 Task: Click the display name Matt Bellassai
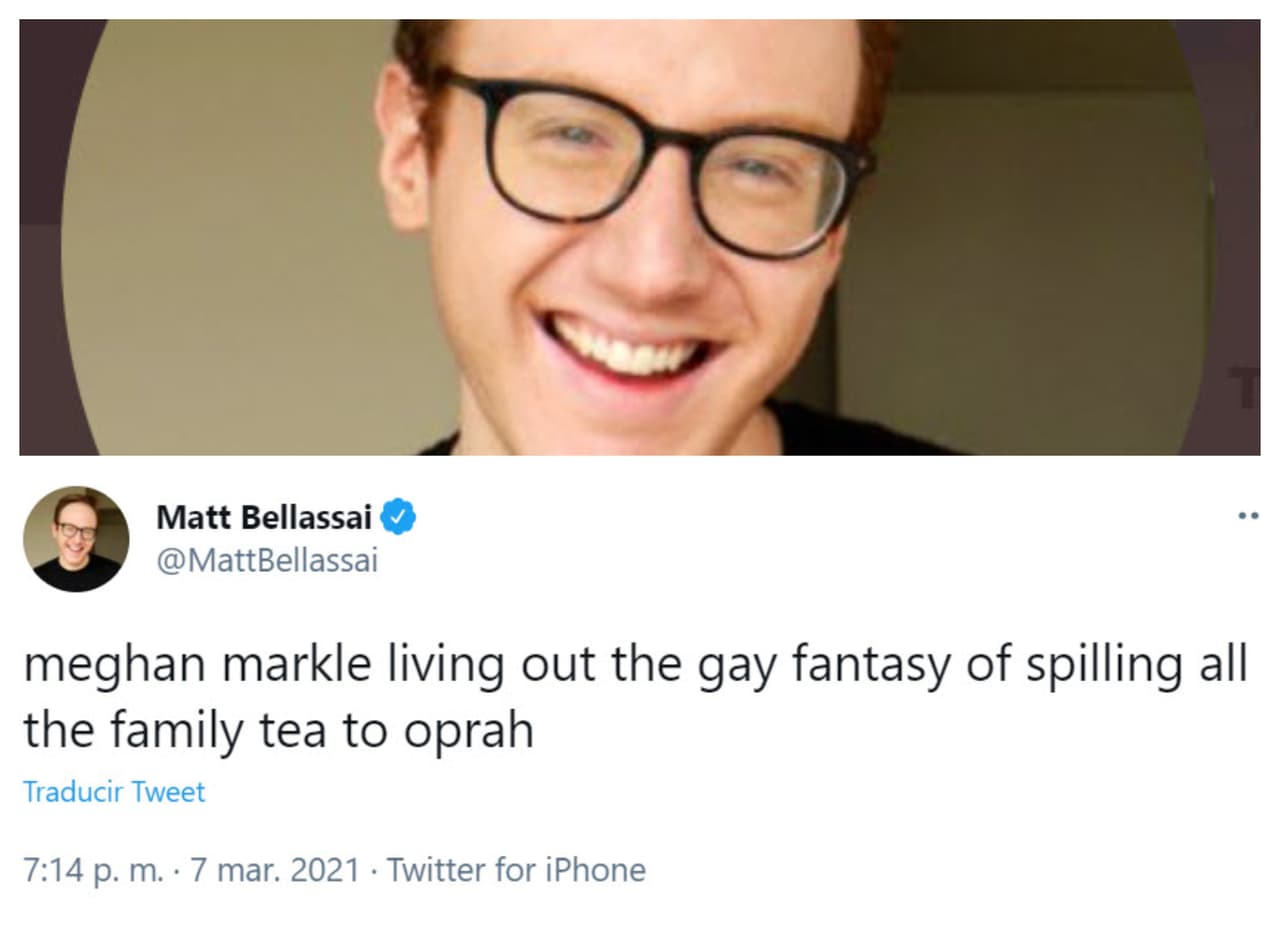click(266, 515)
